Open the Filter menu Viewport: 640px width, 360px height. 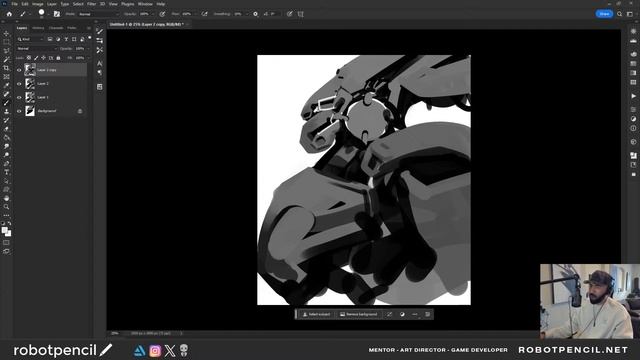click(91, 4)
